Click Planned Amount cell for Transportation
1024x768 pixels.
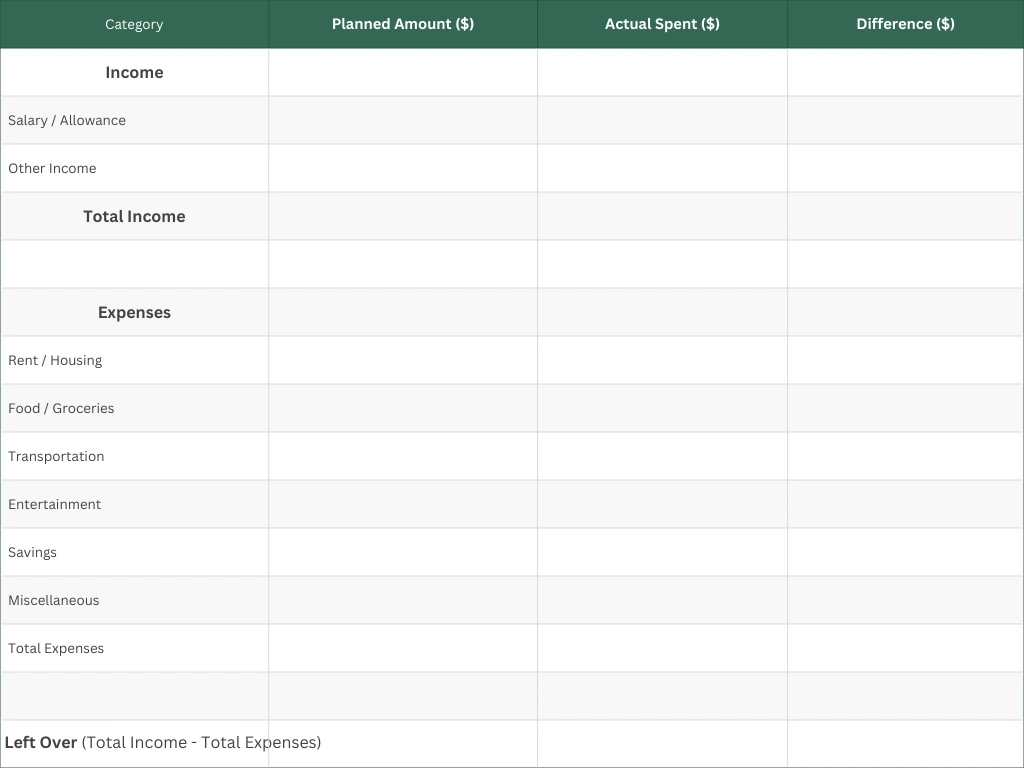403,456
